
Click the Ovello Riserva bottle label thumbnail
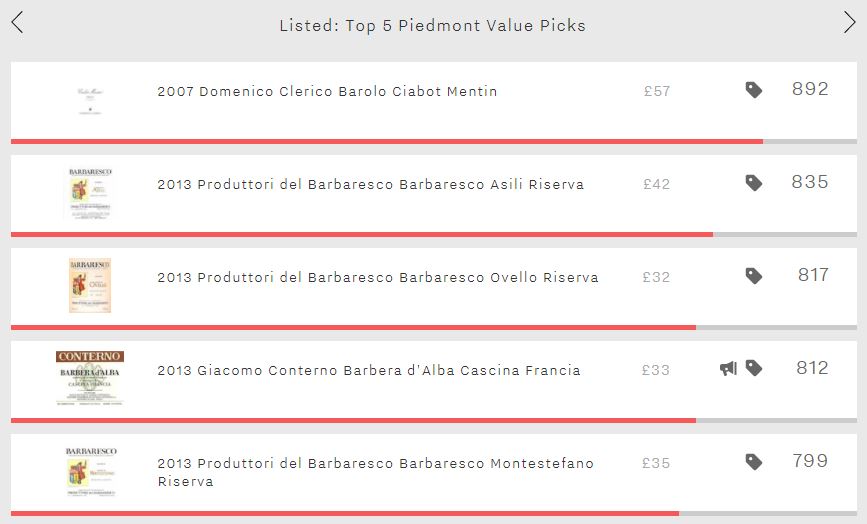[x=90, y=285]
